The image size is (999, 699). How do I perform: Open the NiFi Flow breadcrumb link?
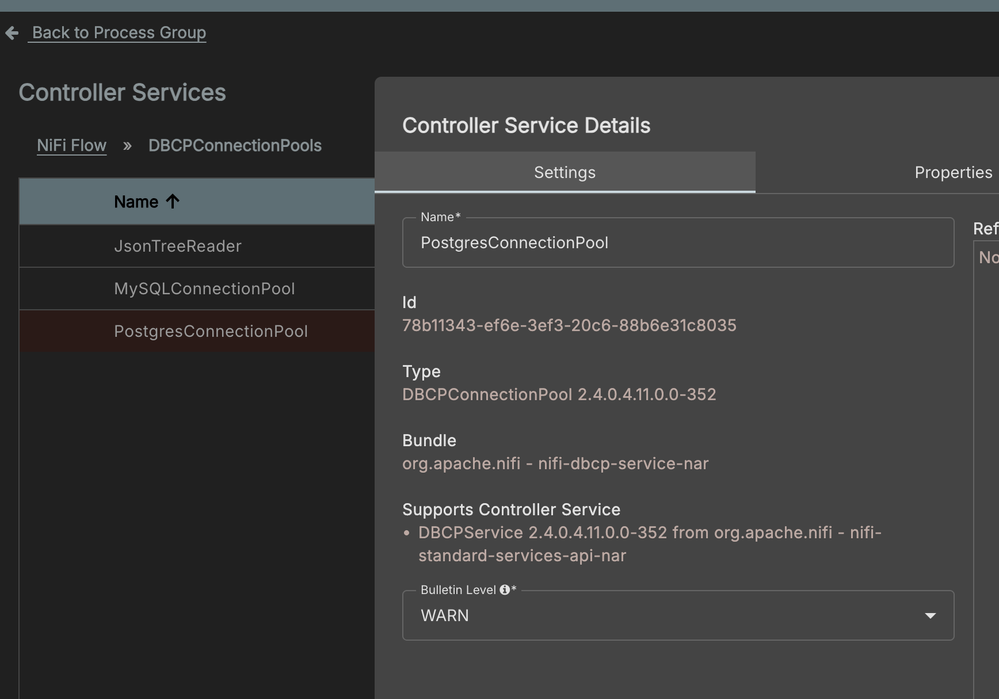coord(72,145)
